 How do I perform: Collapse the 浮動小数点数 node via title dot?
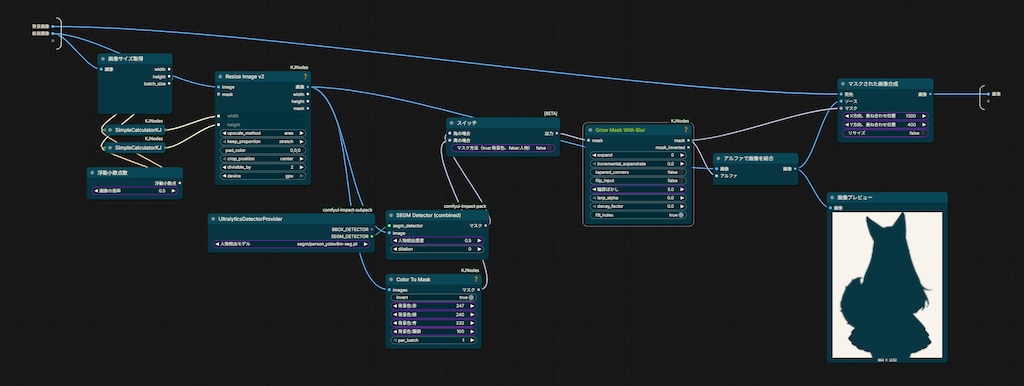pyautogui.click(x=93, y=172)
